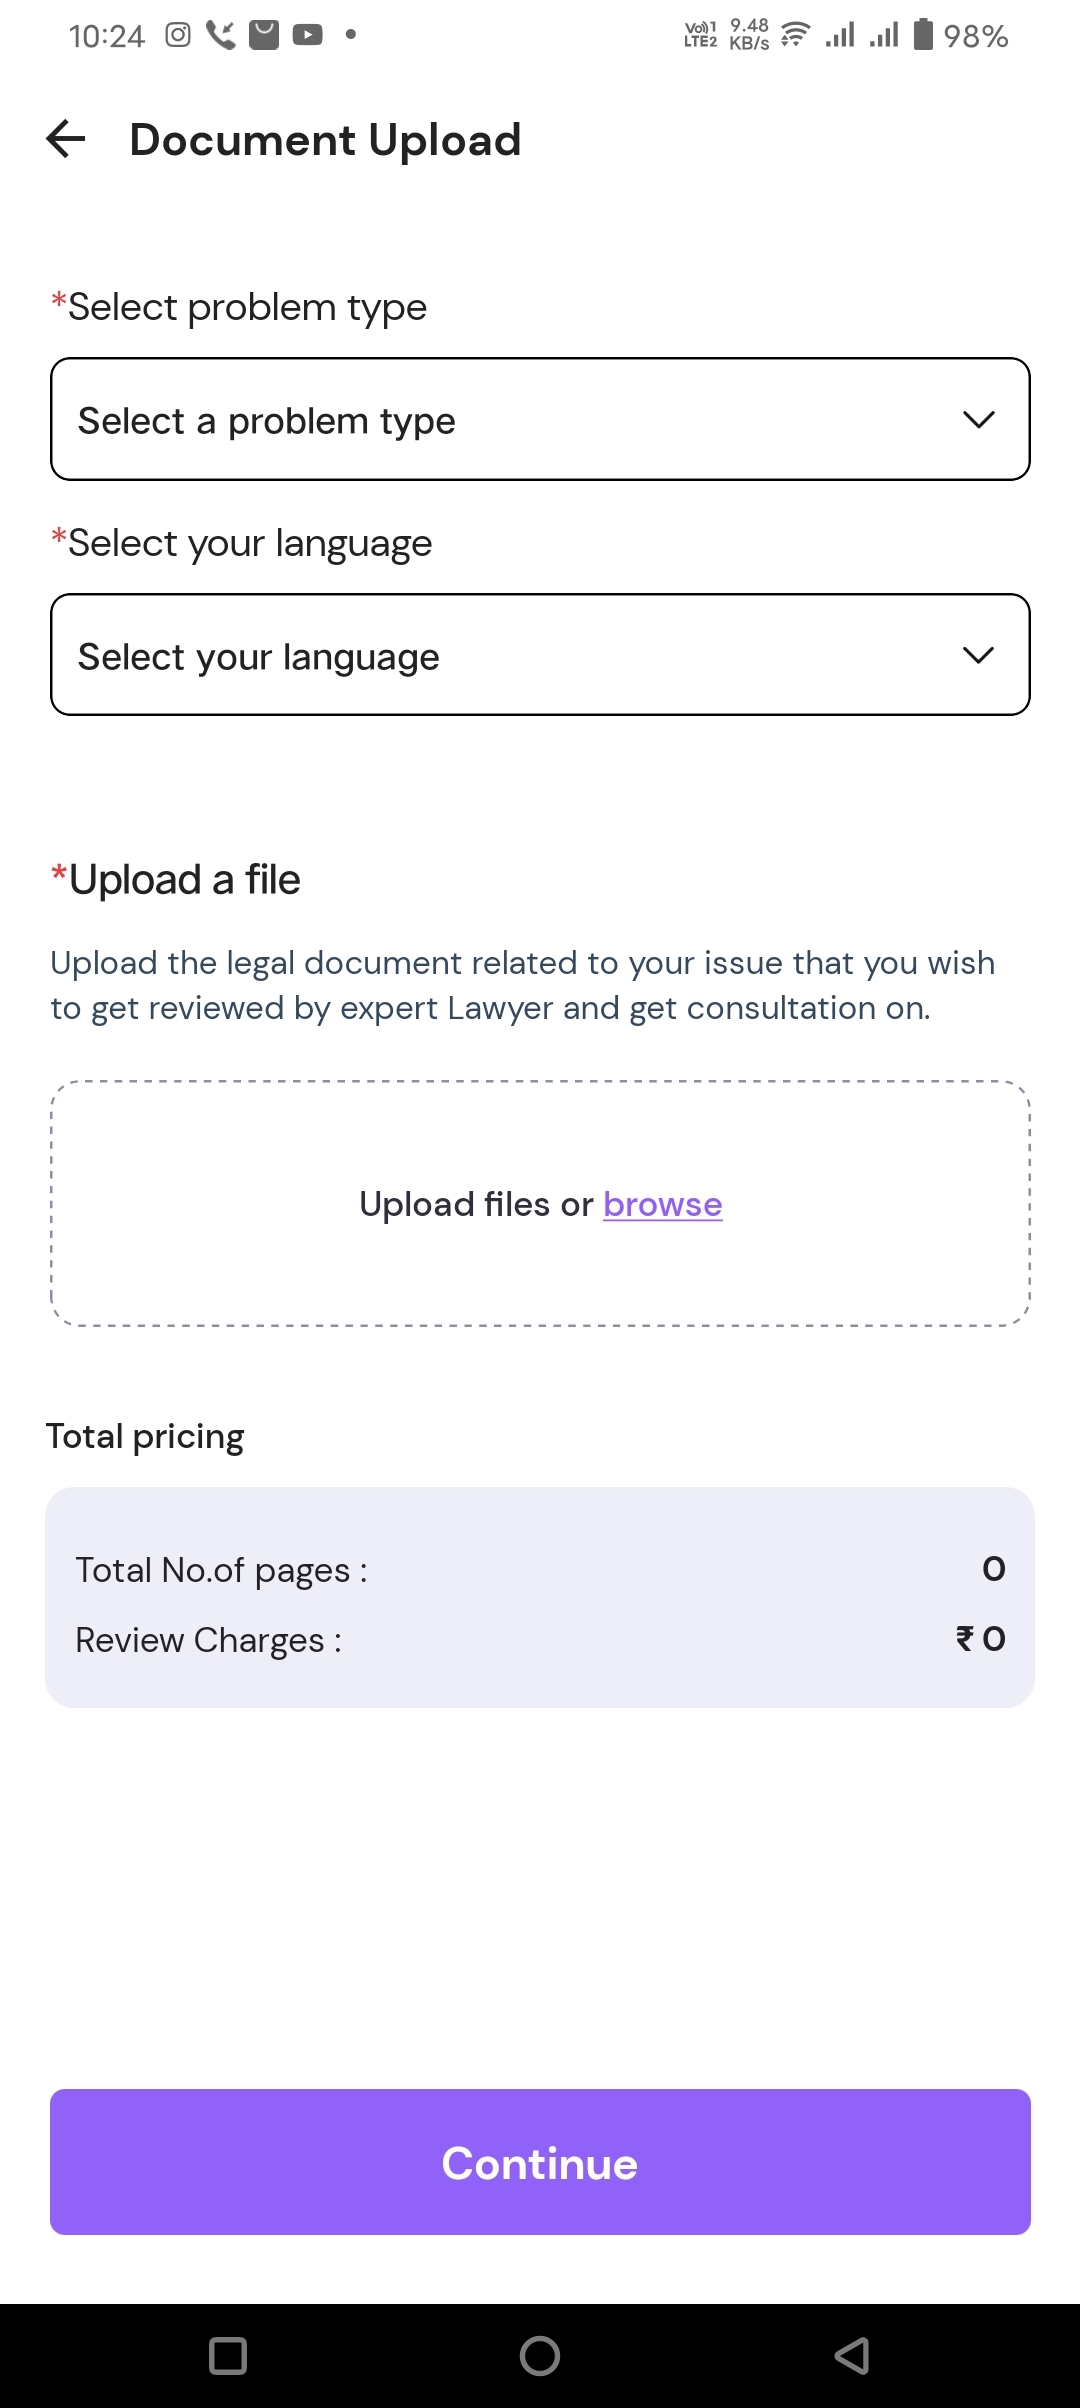The width and height of the screenshot is (1080, 2408).
Task: Tap the Android back triangle button
Action: (852, 2355)
